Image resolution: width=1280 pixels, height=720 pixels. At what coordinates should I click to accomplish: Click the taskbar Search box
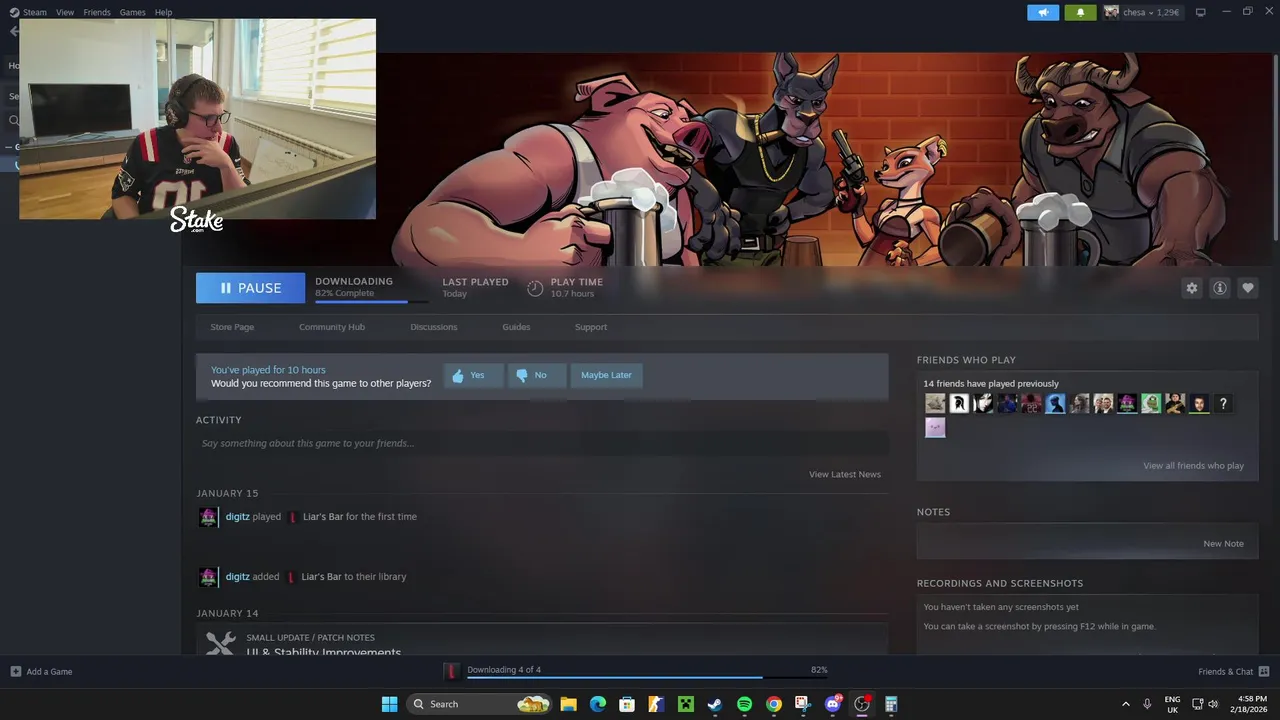(x=479, y=704)
